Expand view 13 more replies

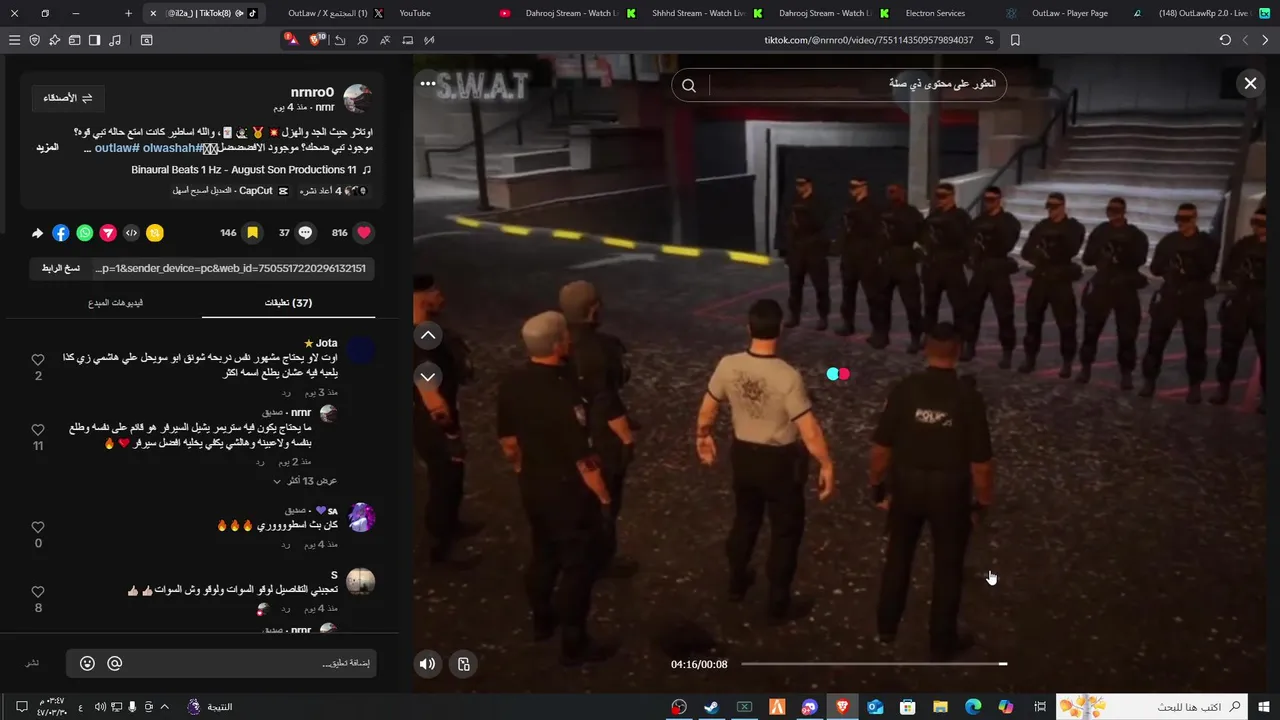[306, 481]
